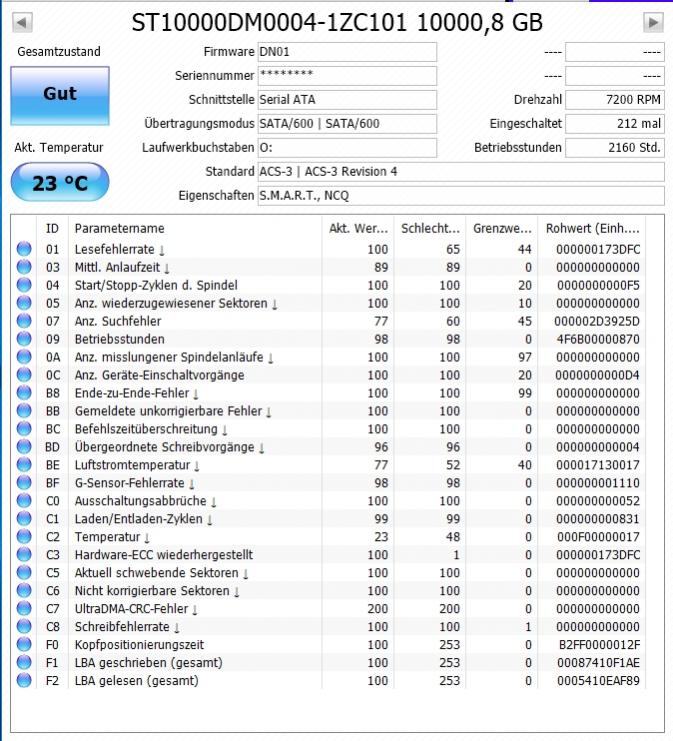Click the status orb for Kopfpositionierungszeit
Screen dimensions: 673x741
click(x=24, y=644)
